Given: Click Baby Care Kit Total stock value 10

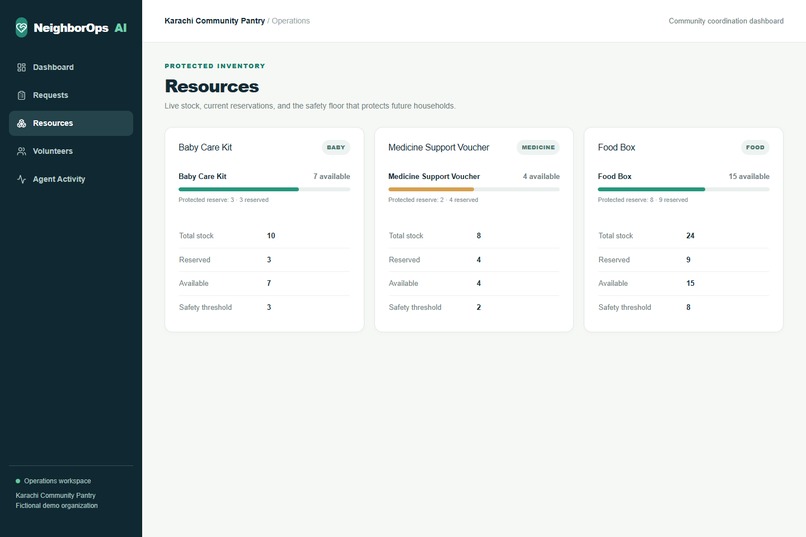Looking at the screenshot, I should (271, 236).
